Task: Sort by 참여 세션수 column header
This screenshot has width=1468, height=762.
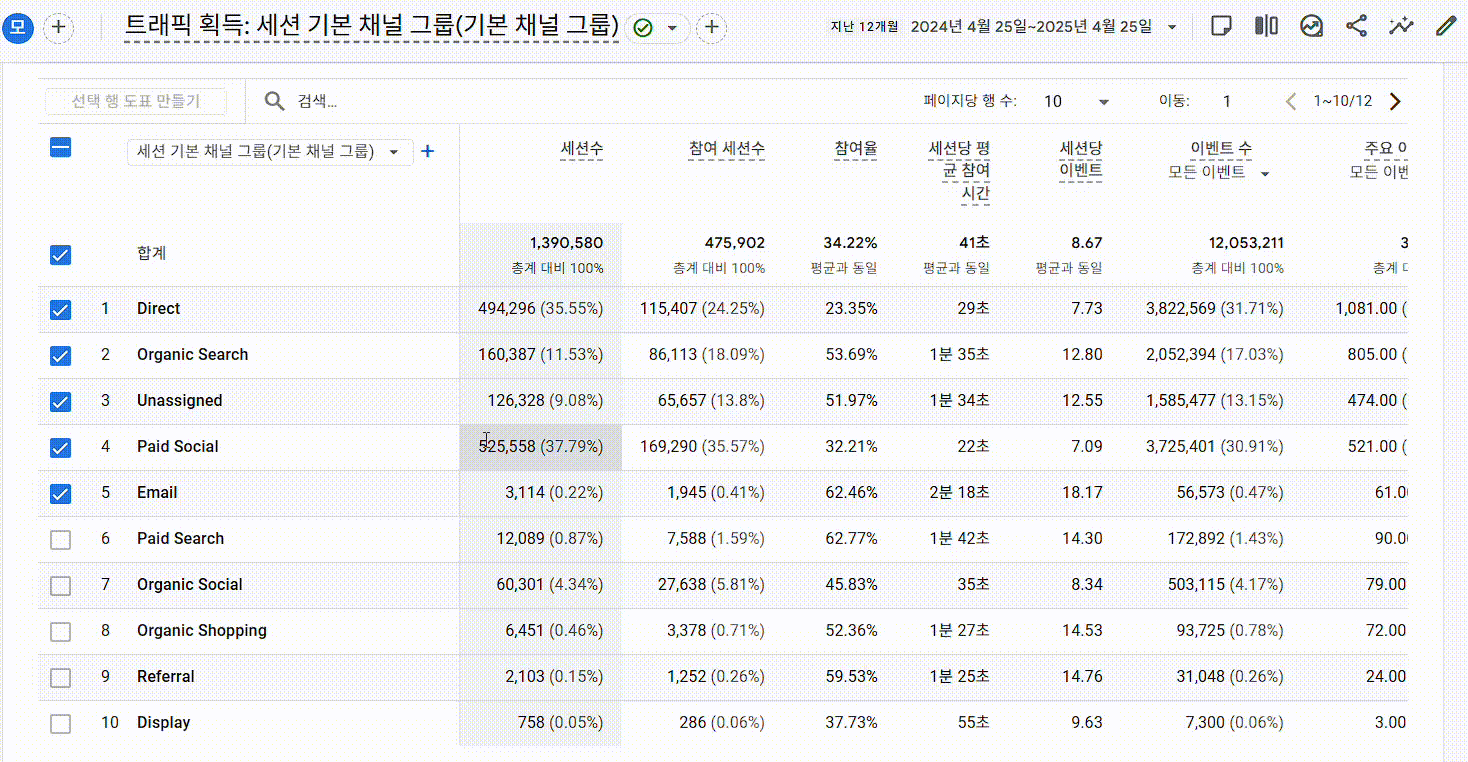Action: [x=727, y=148]
